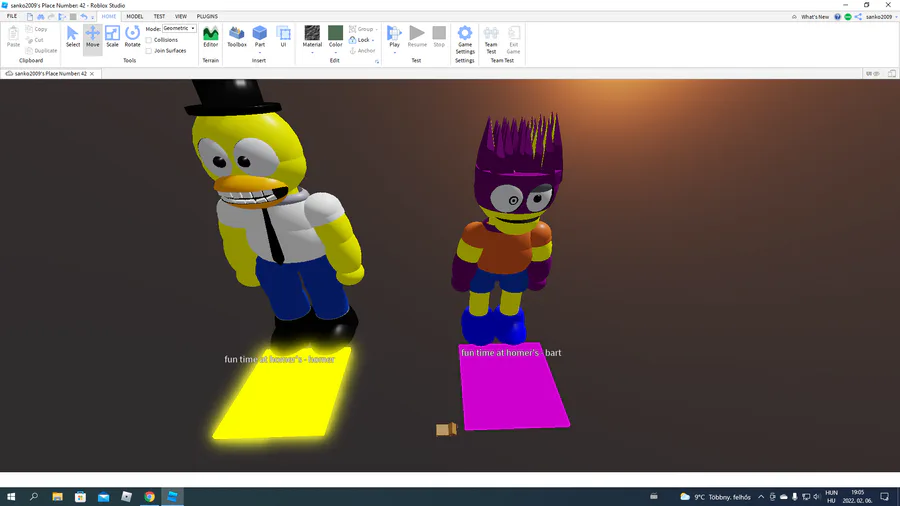
Task: Switch to the PLUGINS ribbon tab
Action: (207, 17)
